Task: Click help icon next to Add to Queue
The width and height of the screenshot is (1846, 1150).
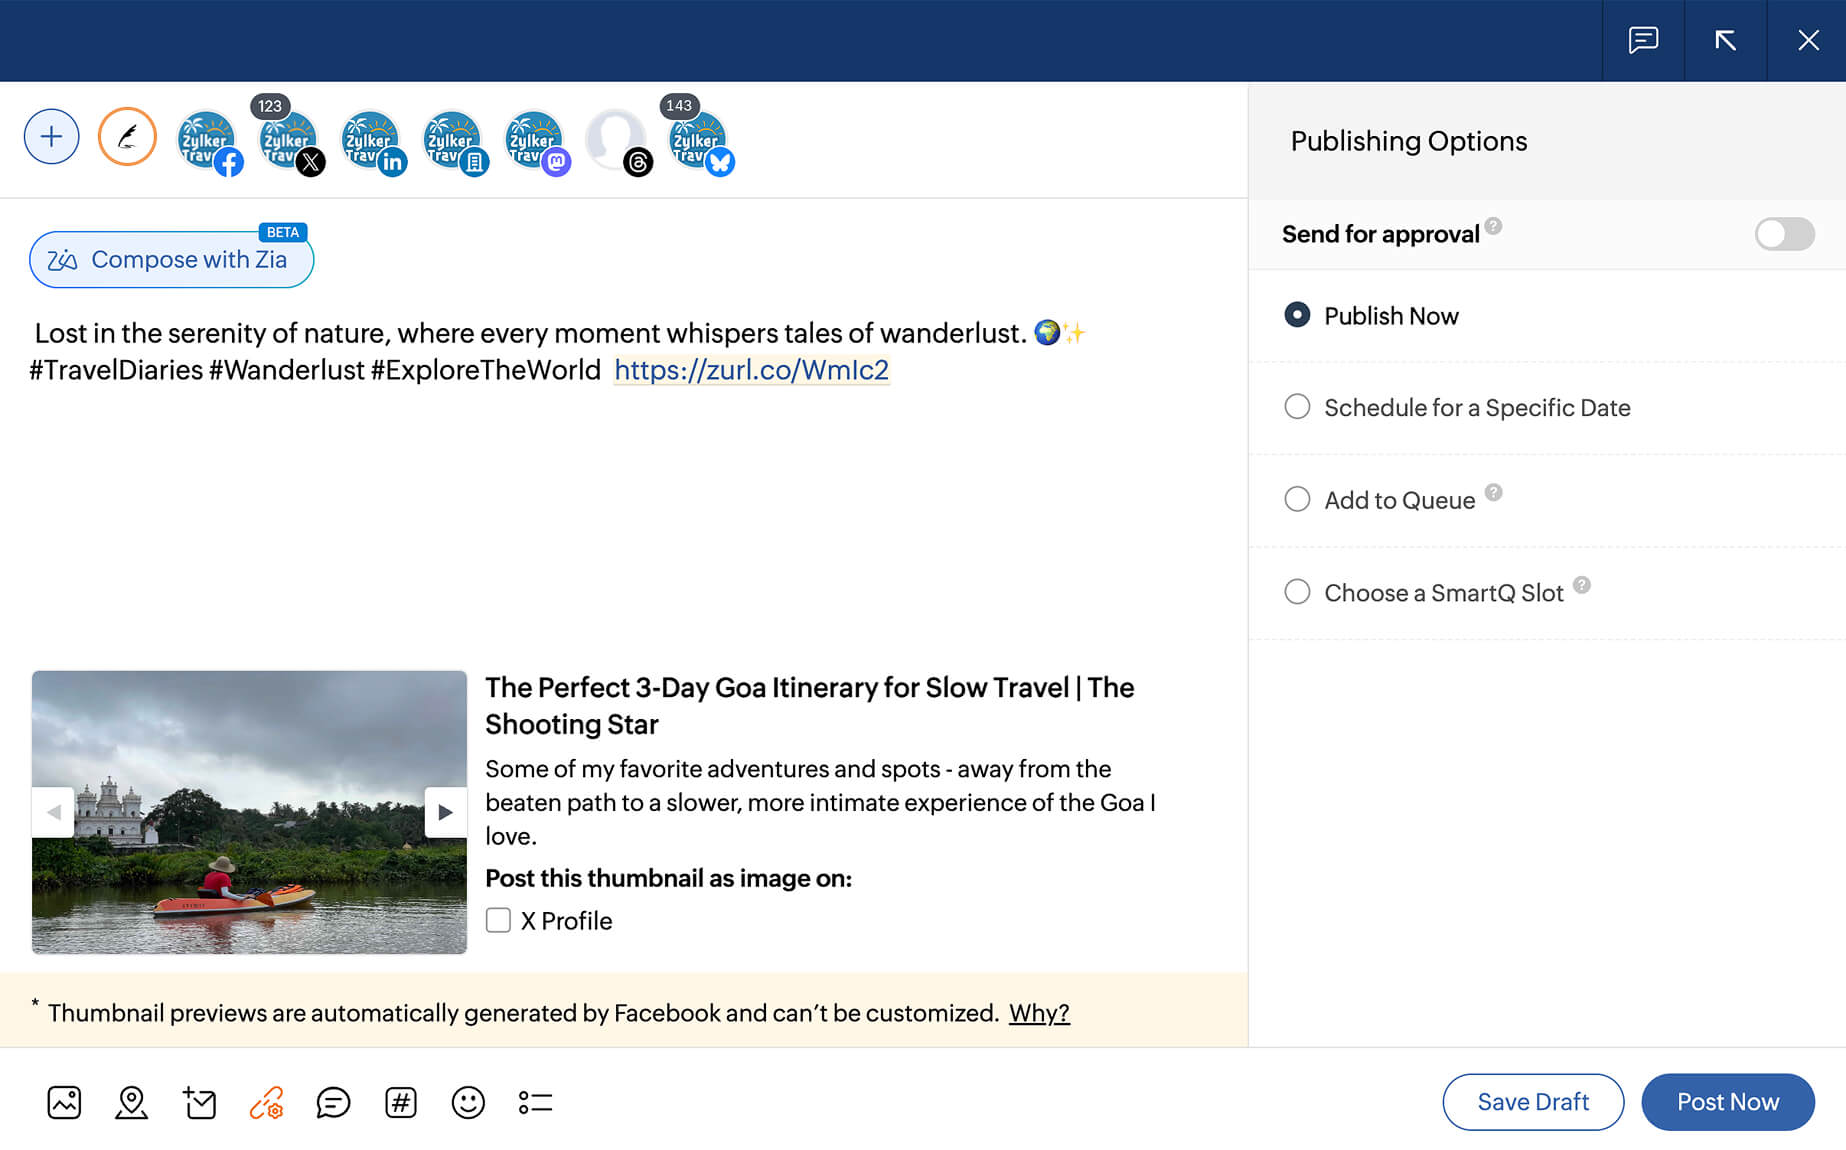Action: [1493, 492]
